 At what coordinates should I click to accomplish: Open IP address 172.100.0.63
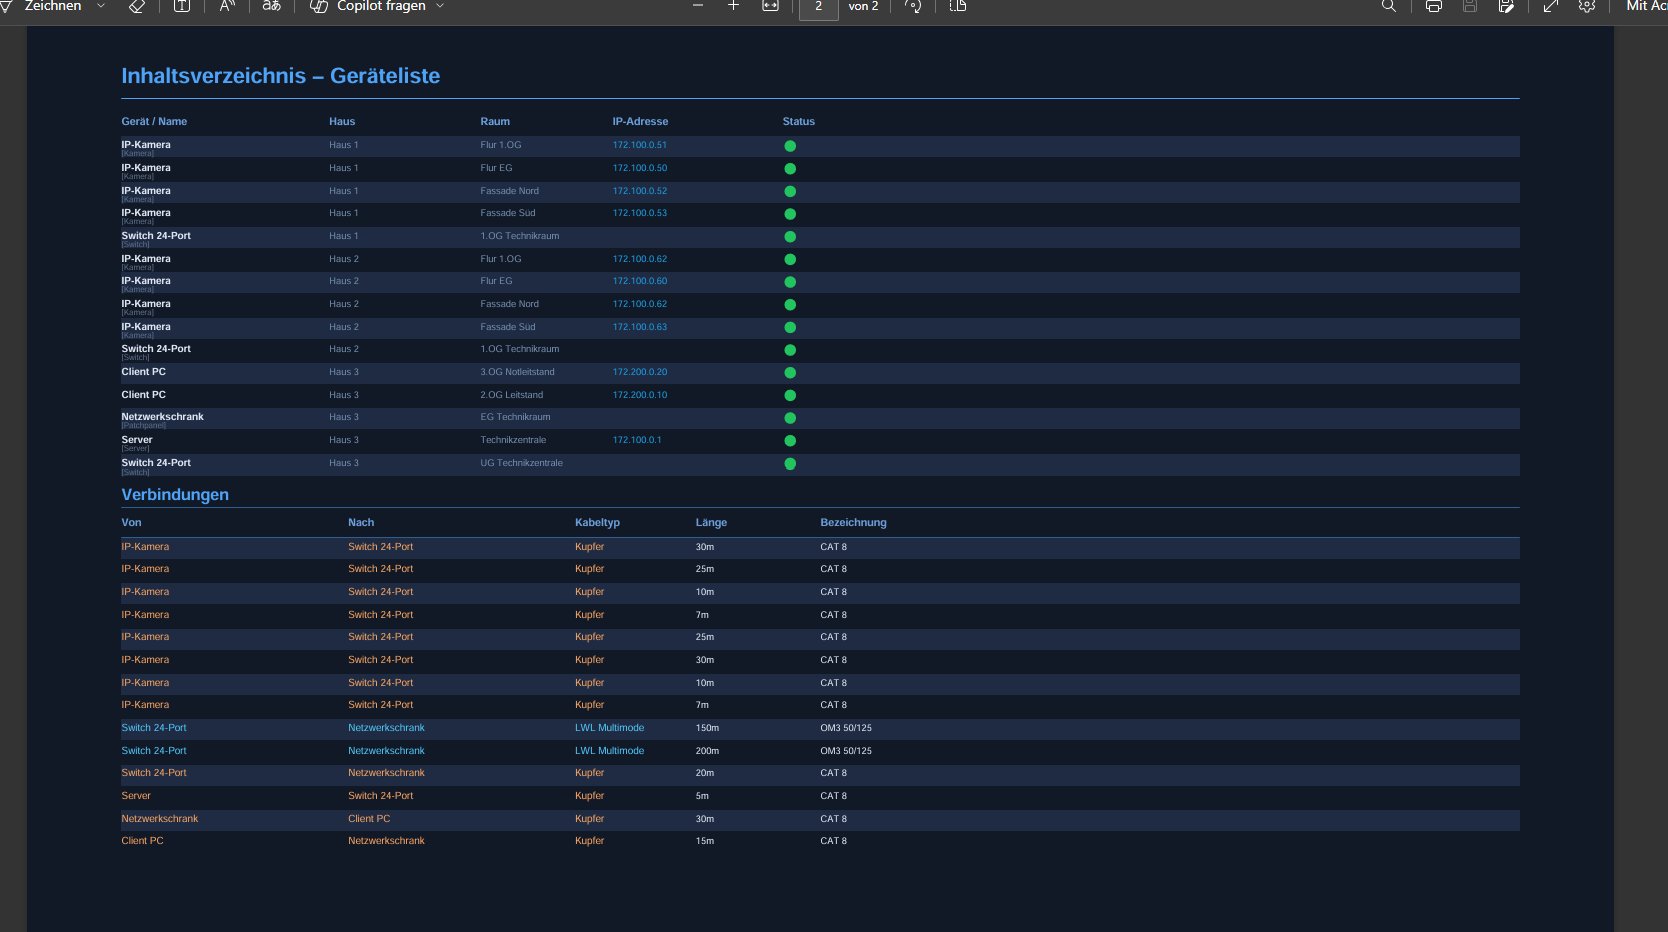click(x=640, y=327)
